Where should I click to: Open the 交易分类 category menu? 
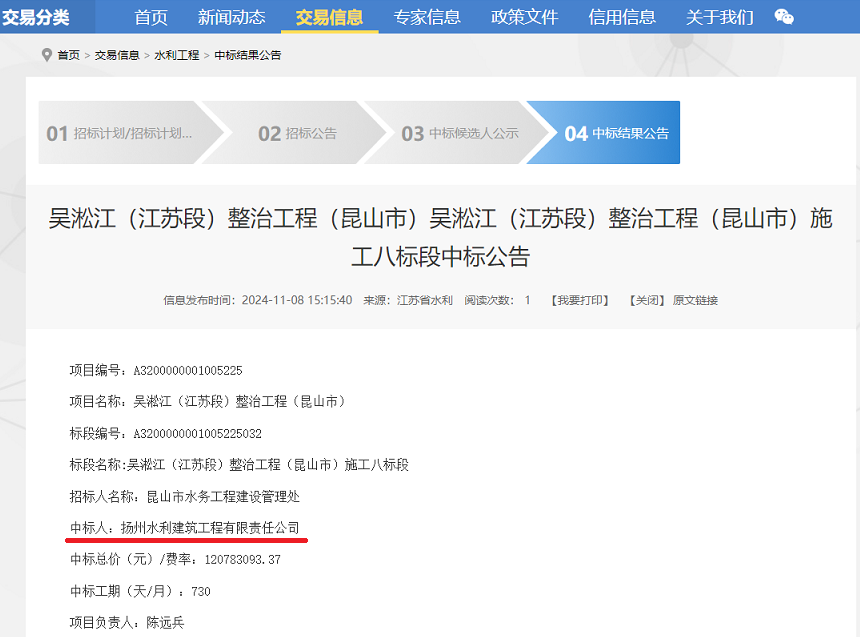(x=34, y=17)
